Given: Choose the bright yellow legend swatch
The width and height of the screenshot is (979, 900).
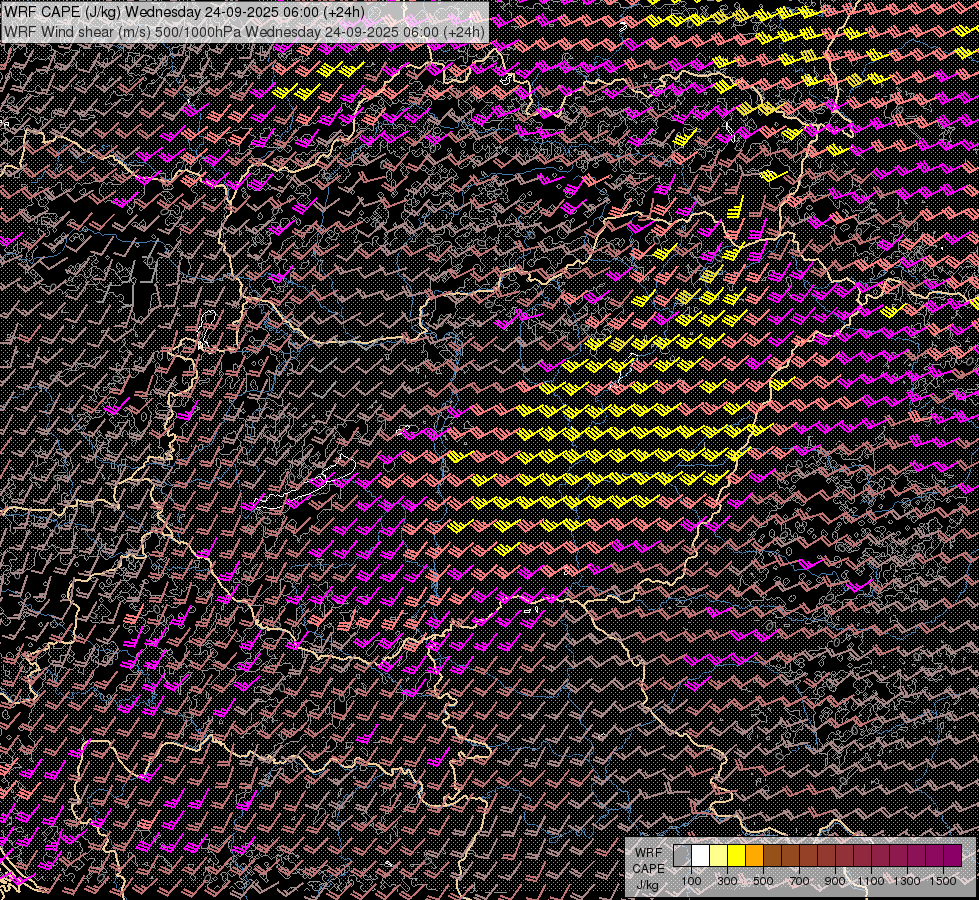Looking at the screenshot, I should 736,855.
